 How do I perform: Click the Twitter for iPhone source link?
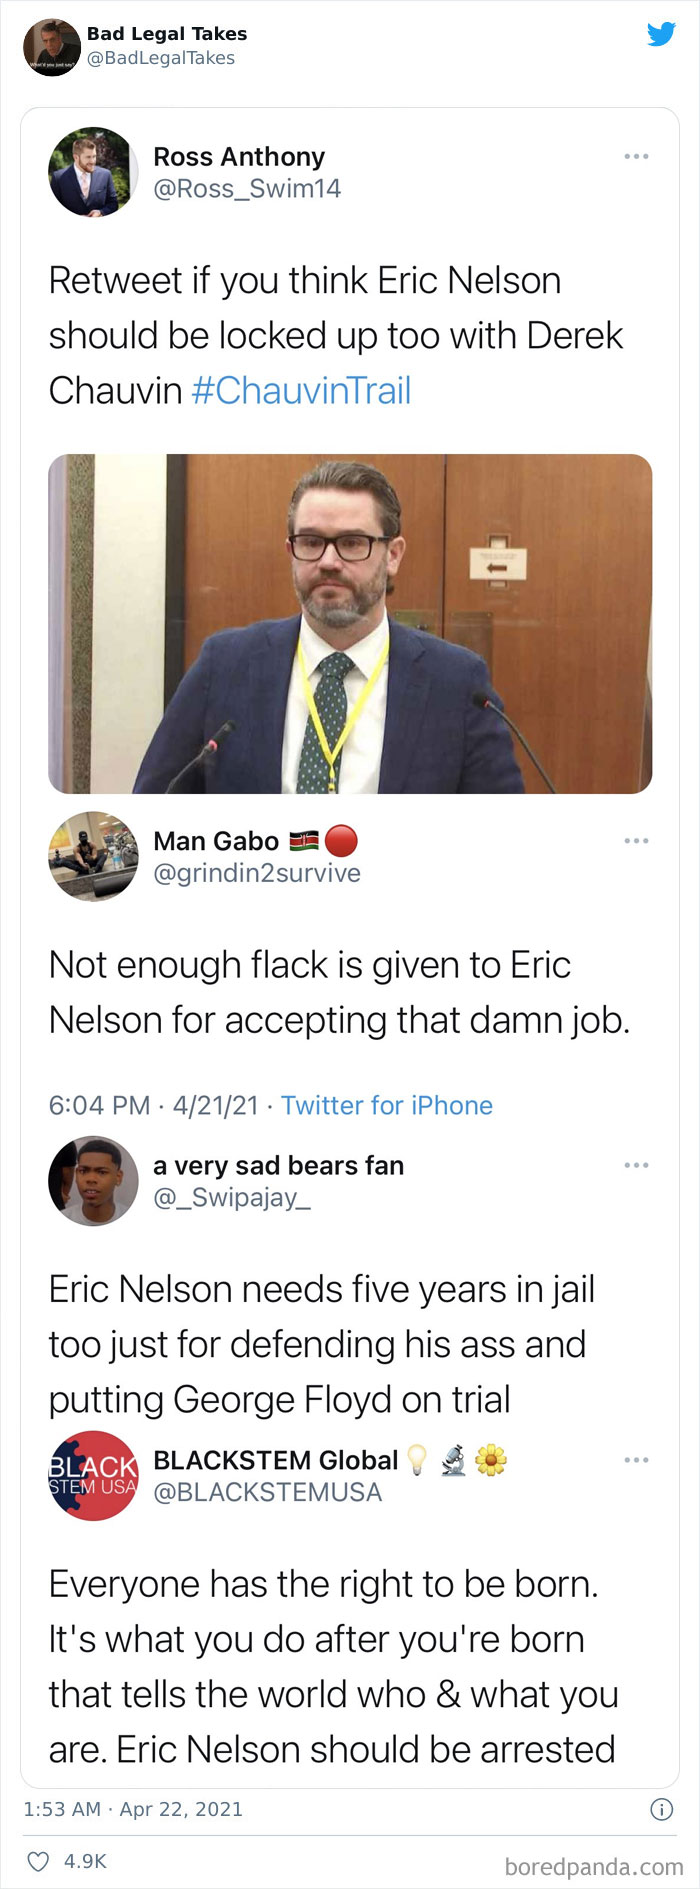pyautogui.click(x=388, y=1106)
